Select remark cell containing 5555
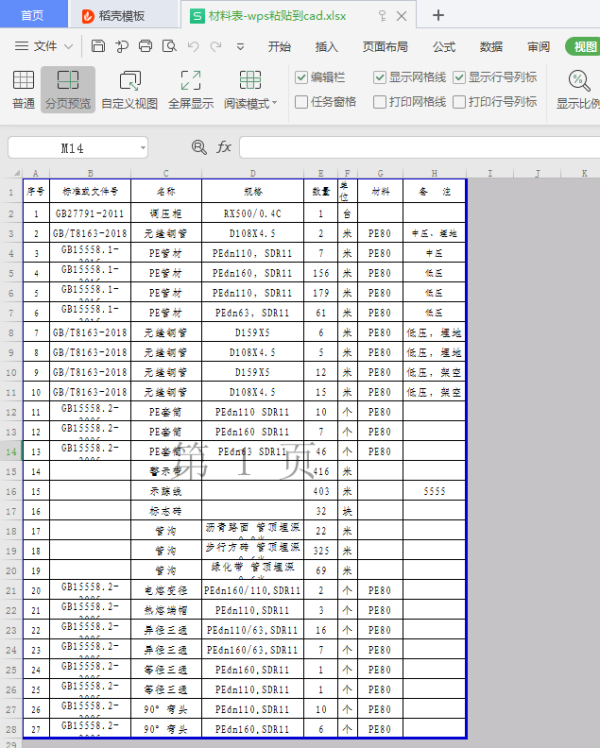 point(434,491)
